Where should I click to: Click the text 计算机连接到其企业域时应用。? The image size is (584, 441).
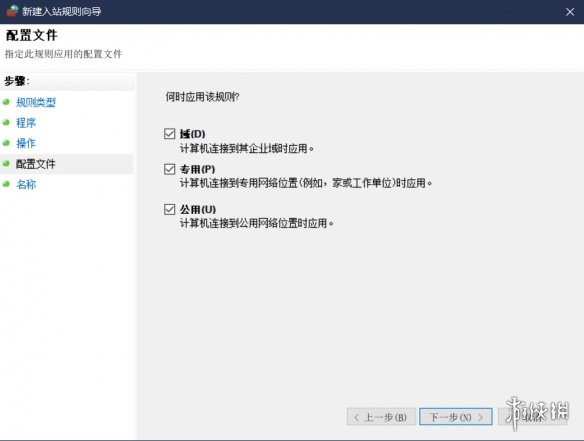point(247,148)
